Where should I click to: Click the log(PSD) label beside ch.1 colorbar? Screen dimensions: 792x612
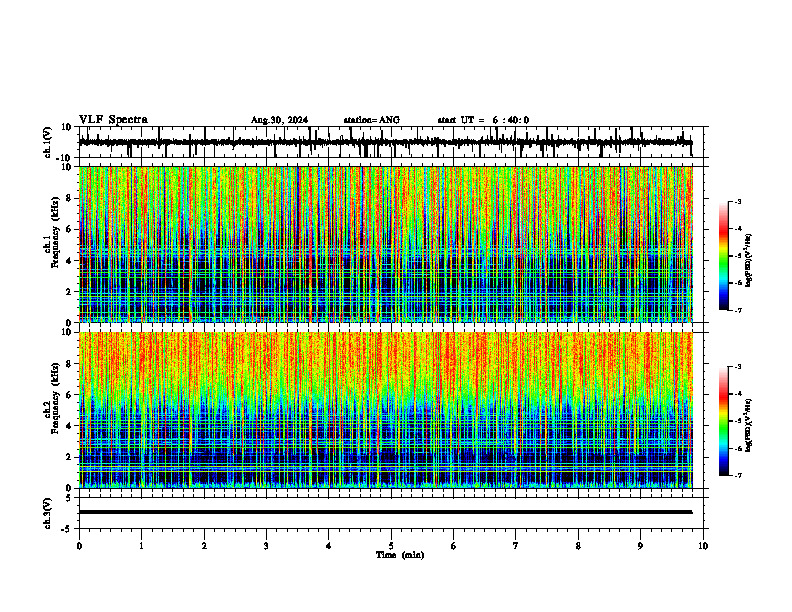tap(749, 261)
